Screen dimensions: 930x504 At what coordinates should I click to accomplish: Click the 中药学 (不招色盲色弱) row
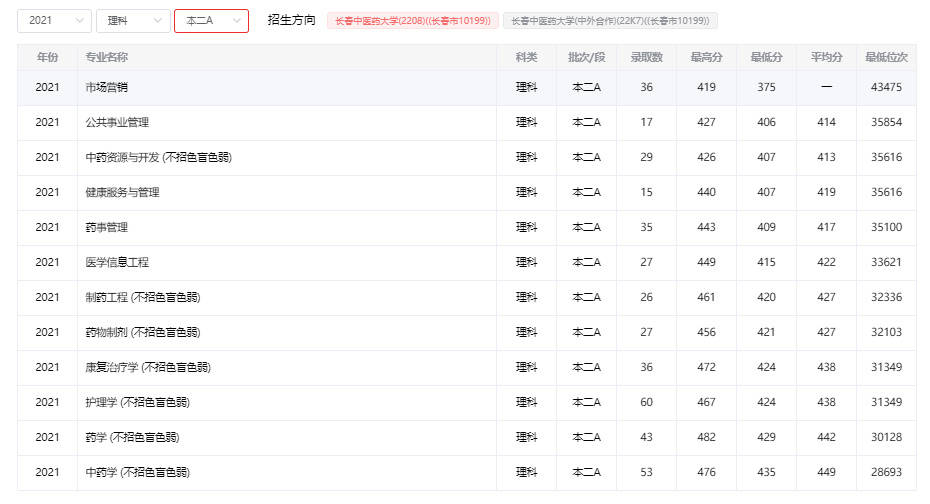467,472
